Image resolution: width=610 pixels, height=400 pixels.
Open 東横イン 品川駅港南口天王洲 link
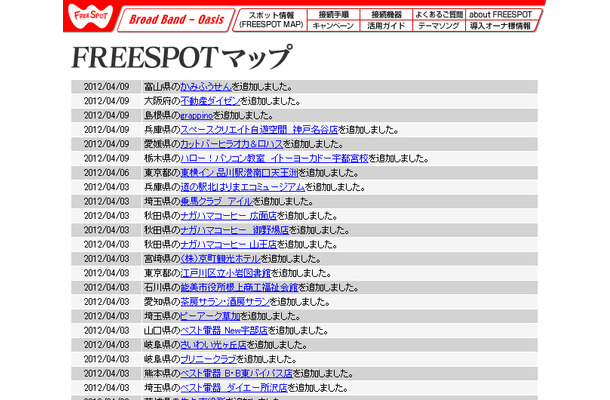pos(239,173)
